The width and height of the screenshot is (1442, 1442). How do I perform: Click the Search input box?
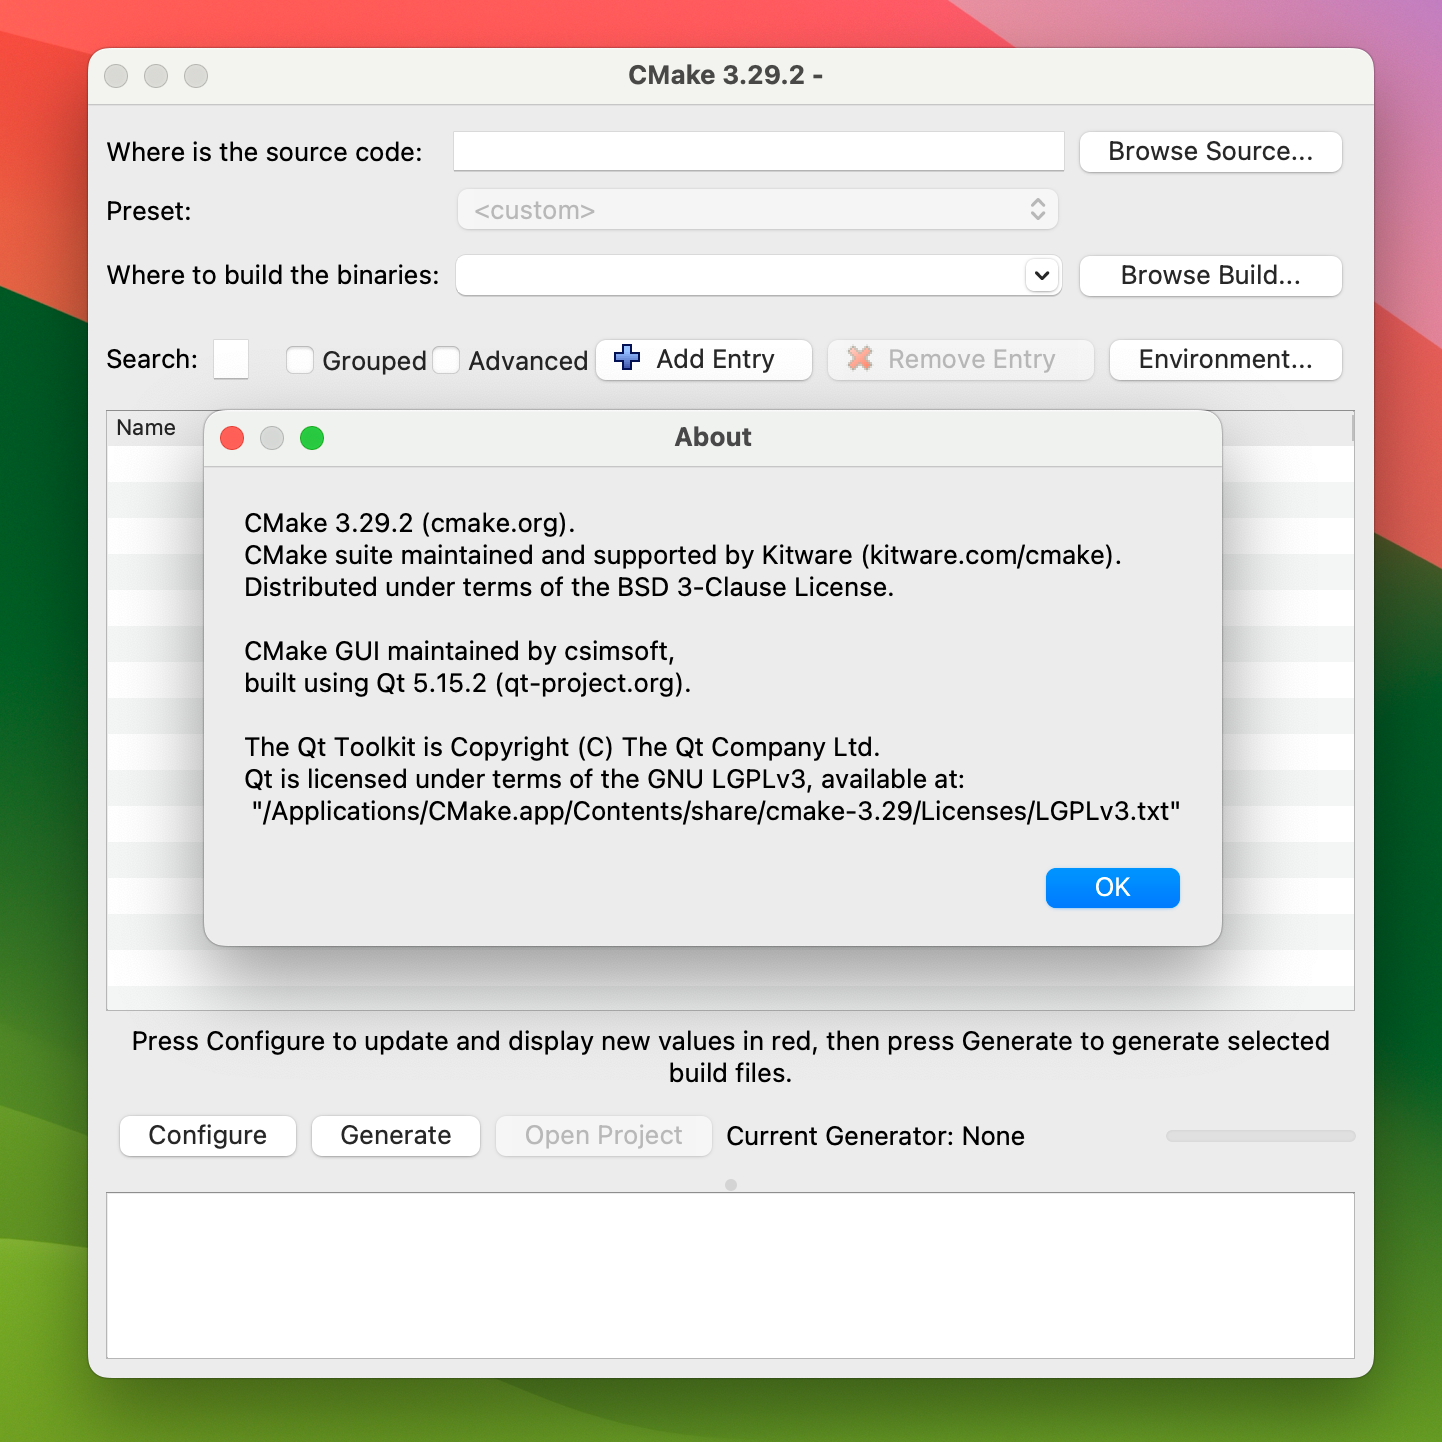(230, 359)
